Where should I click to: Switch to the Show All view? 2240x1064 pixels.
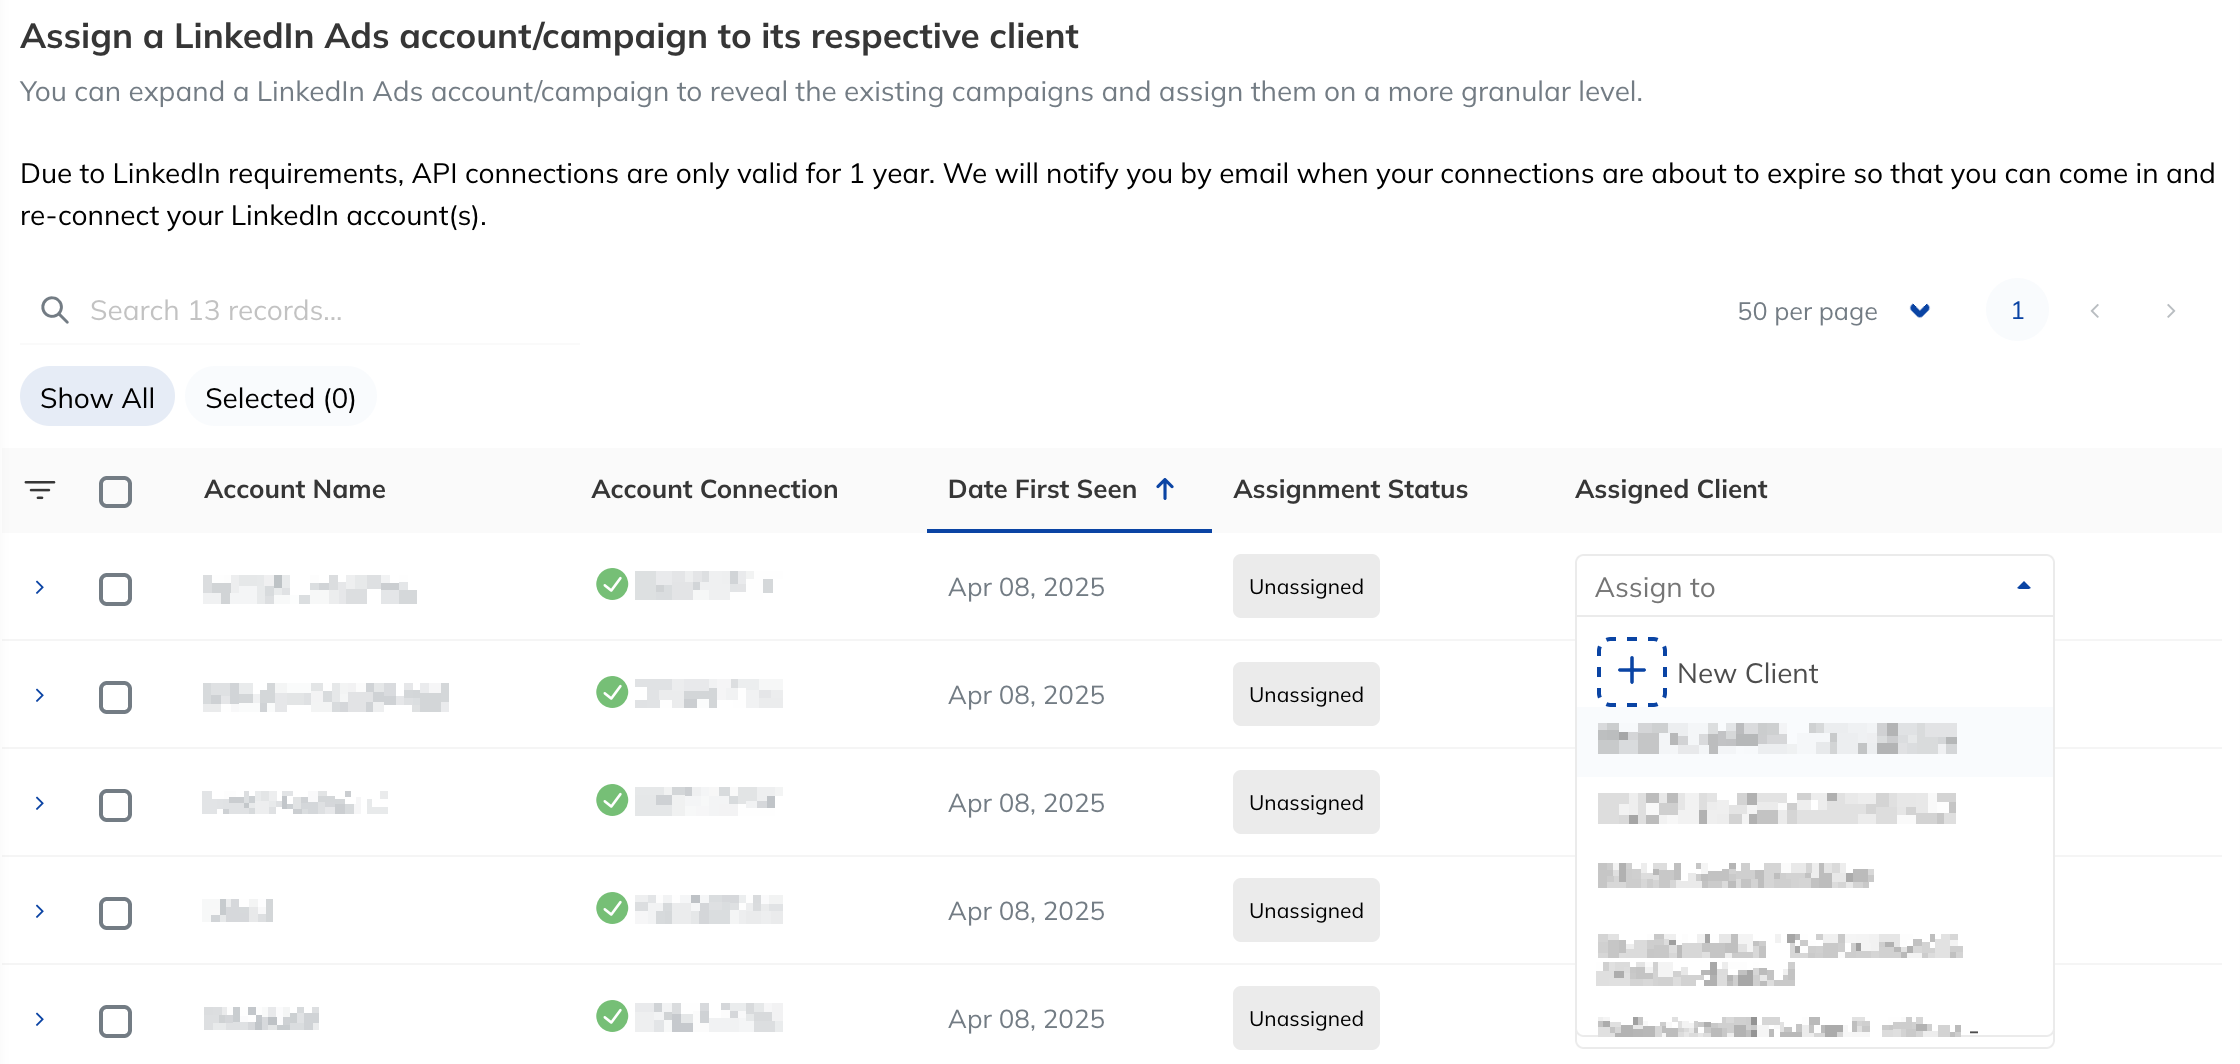[96, 397]
